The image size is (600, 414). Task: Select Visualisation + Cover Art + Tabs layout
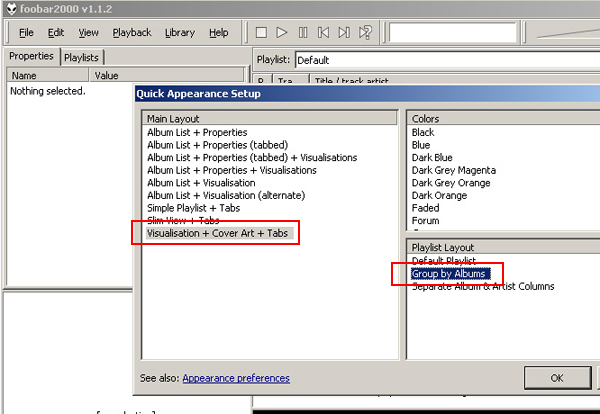pos(217,233)
